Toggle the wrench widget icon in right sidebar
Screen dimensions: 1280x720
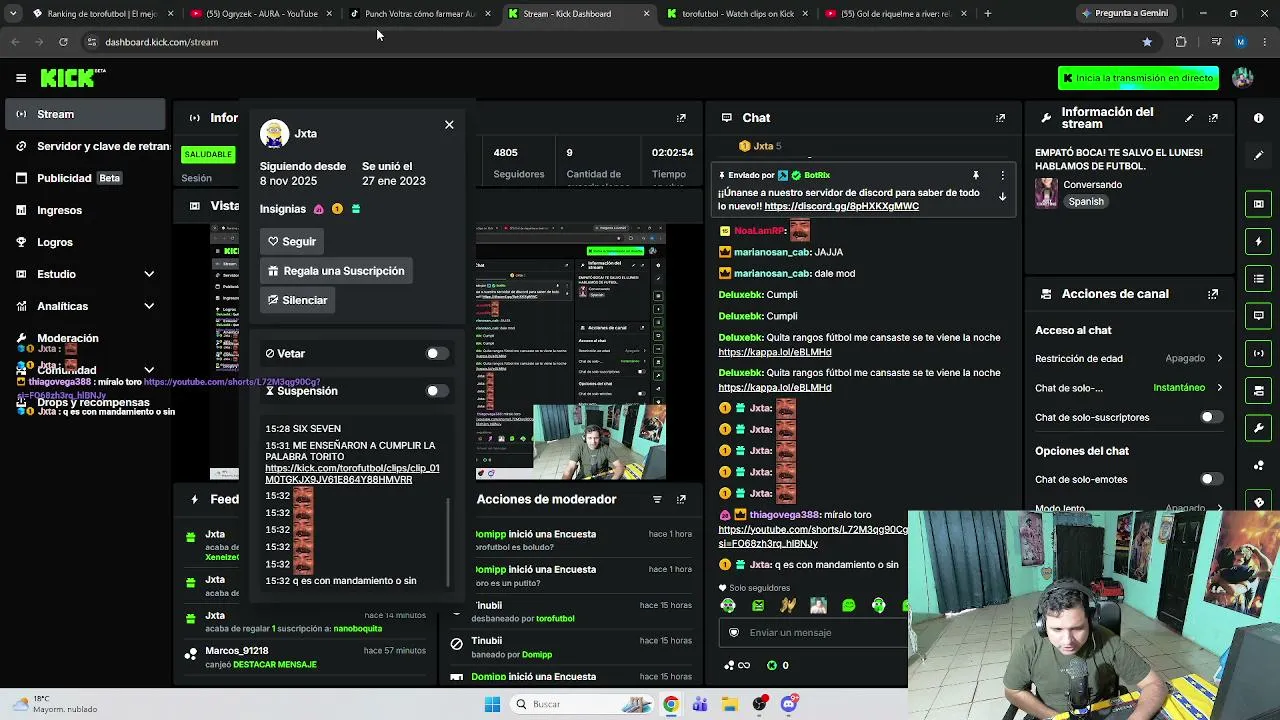pyautogui.click(x=1258, y=428)
